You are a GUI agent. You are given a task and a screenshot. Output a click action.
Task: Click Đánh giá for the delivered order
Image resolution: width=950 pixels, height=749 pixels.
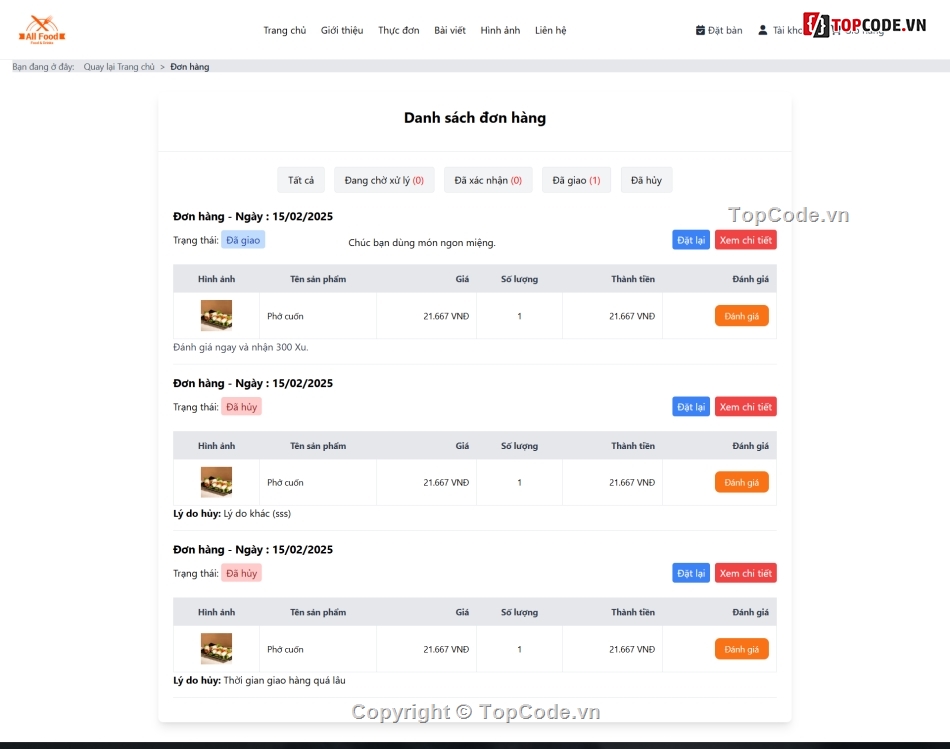pos(741,316)
